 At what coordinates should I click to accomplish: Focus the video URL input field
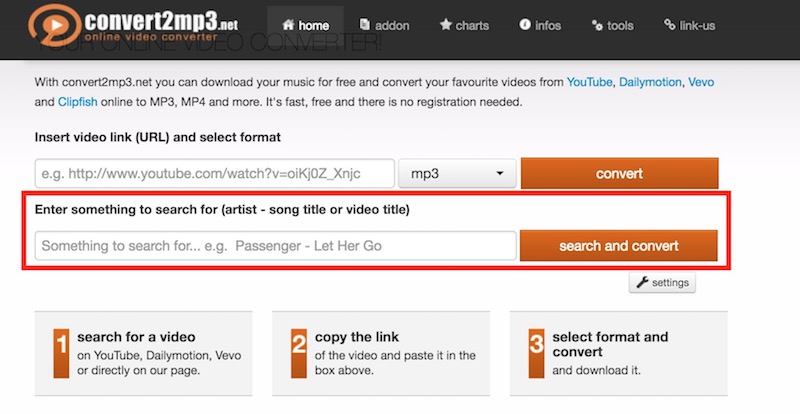pos(213,174)
